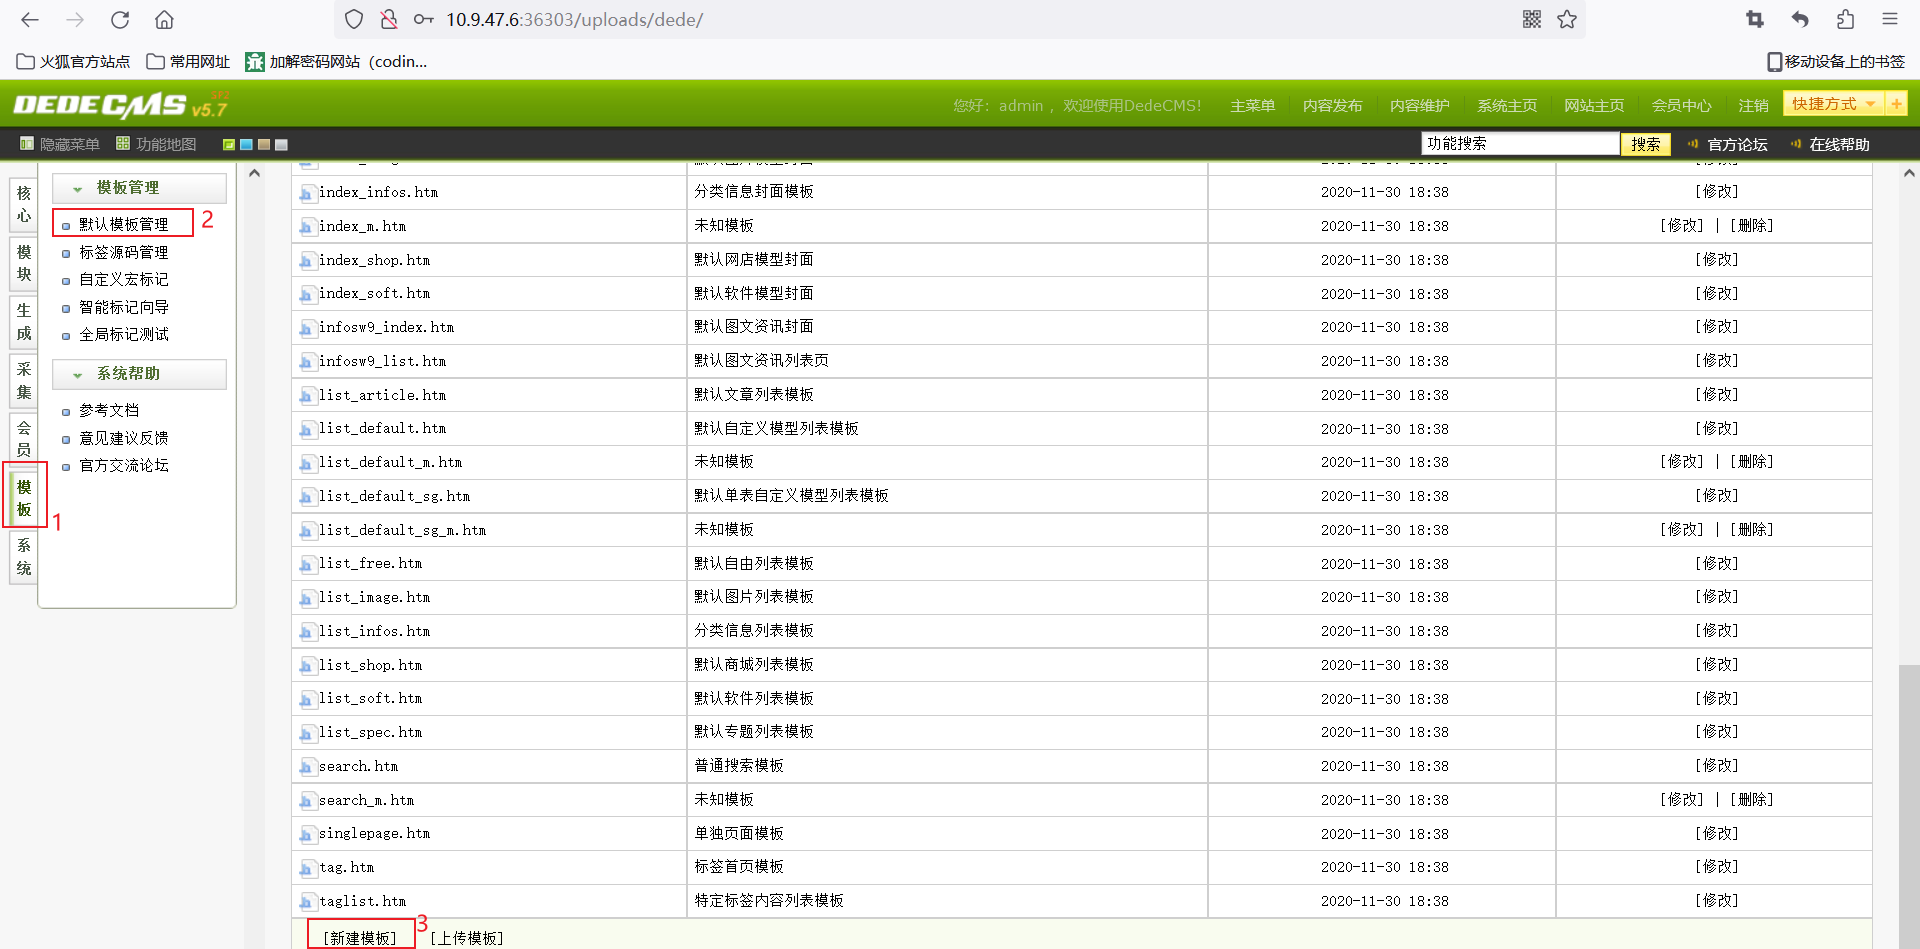Open the browser hamburger menu
The height and width of the screenshot is (949, 1920).
coord(1890,19)
